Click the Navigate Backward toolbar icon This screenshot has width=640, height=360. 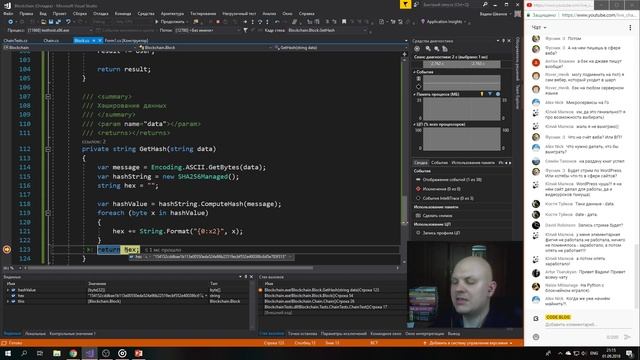(x=11, y=22)
